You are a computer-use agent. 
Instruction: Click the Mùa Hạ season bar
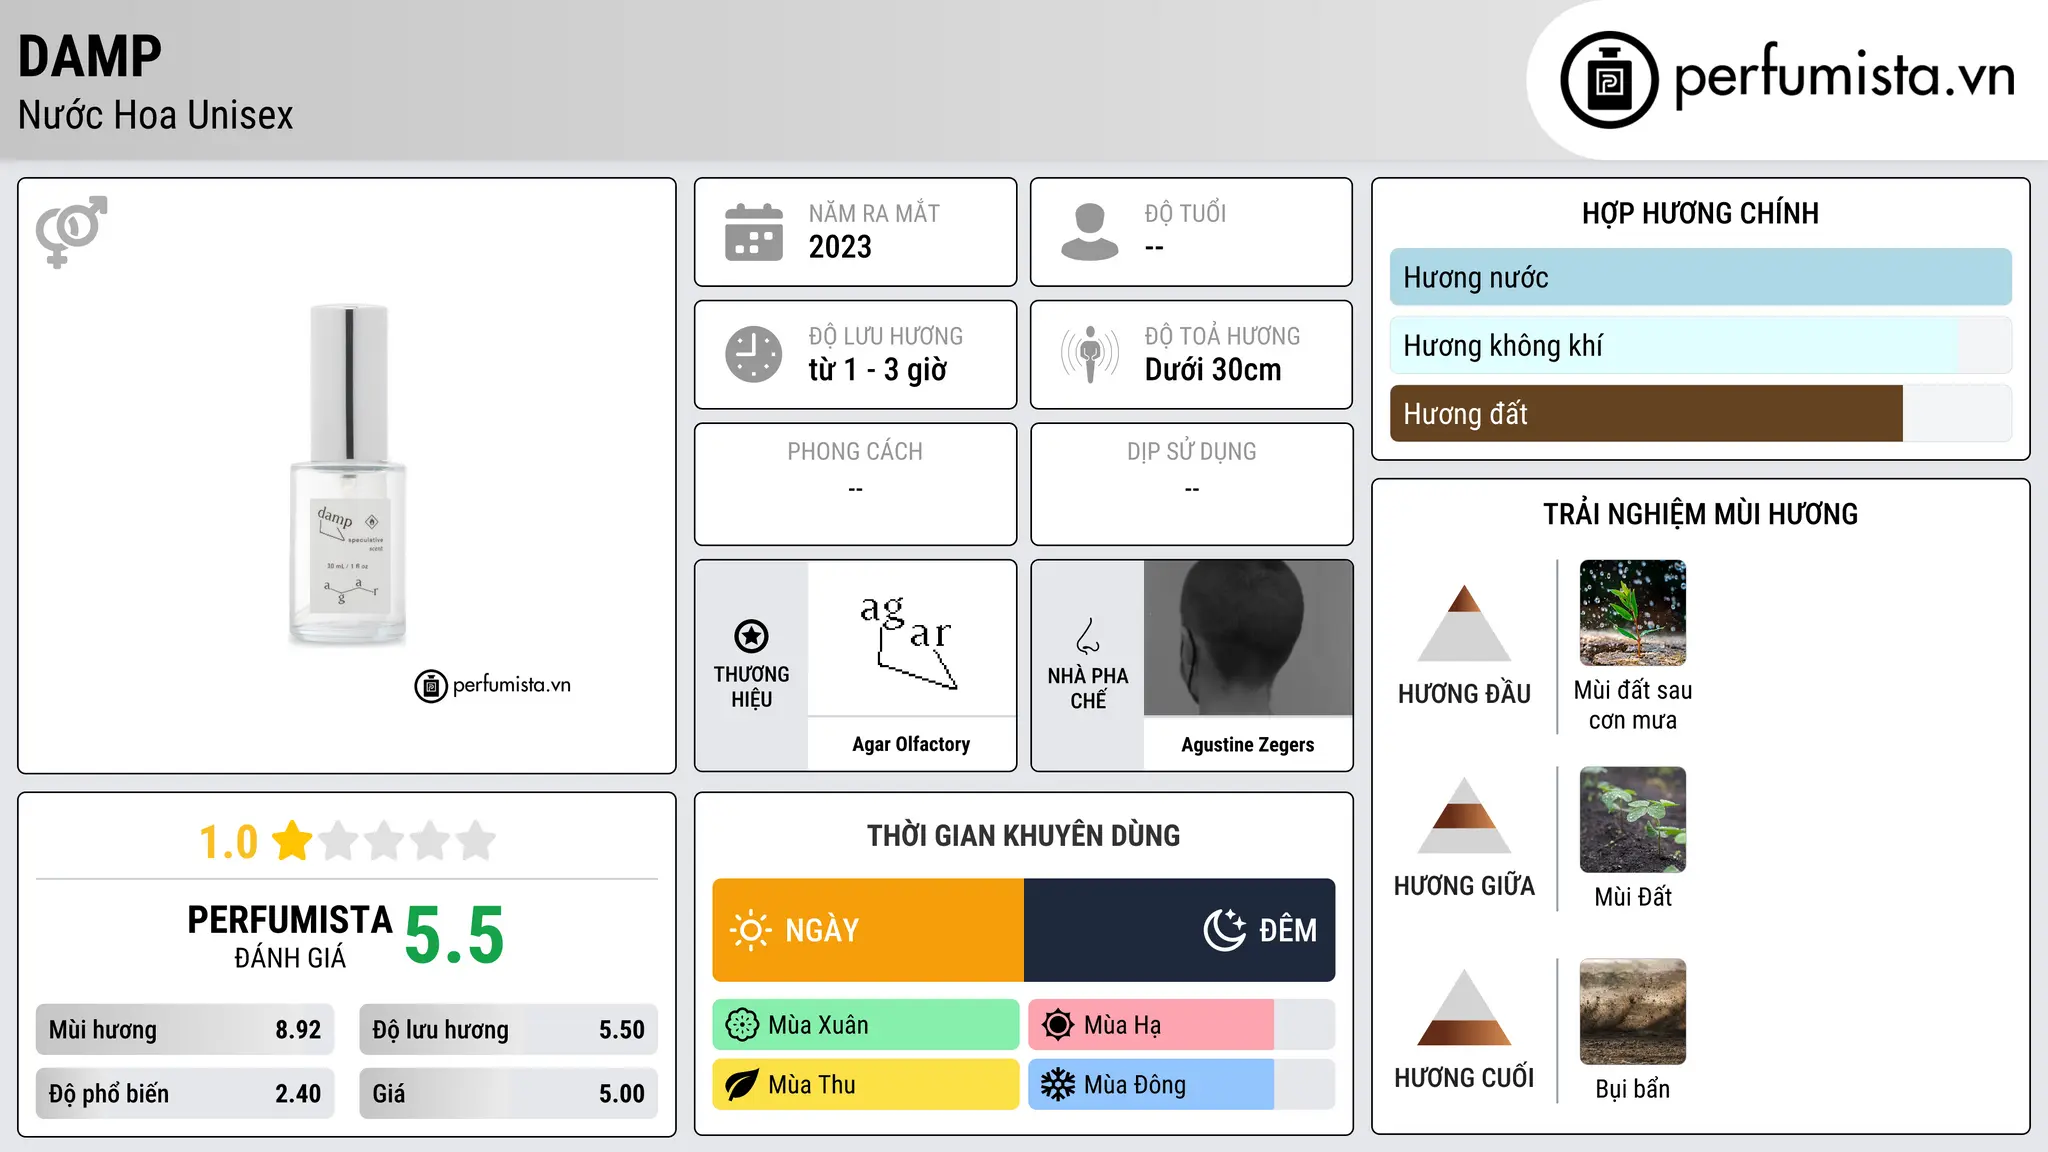tap(1181, 1025)
